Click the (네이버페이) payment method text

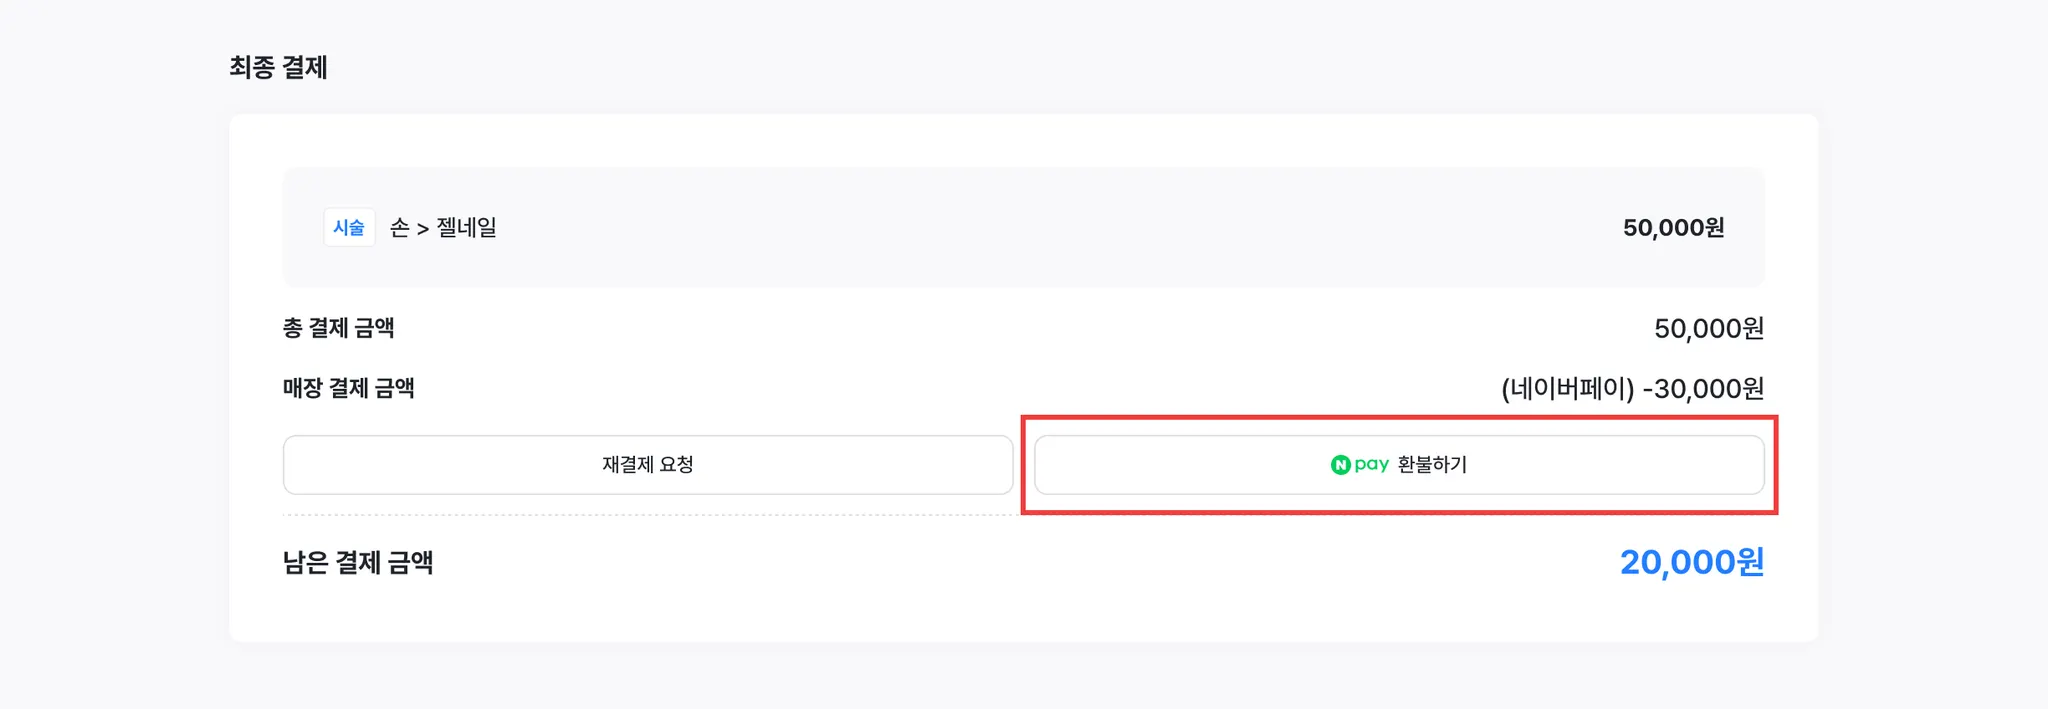1567,388
